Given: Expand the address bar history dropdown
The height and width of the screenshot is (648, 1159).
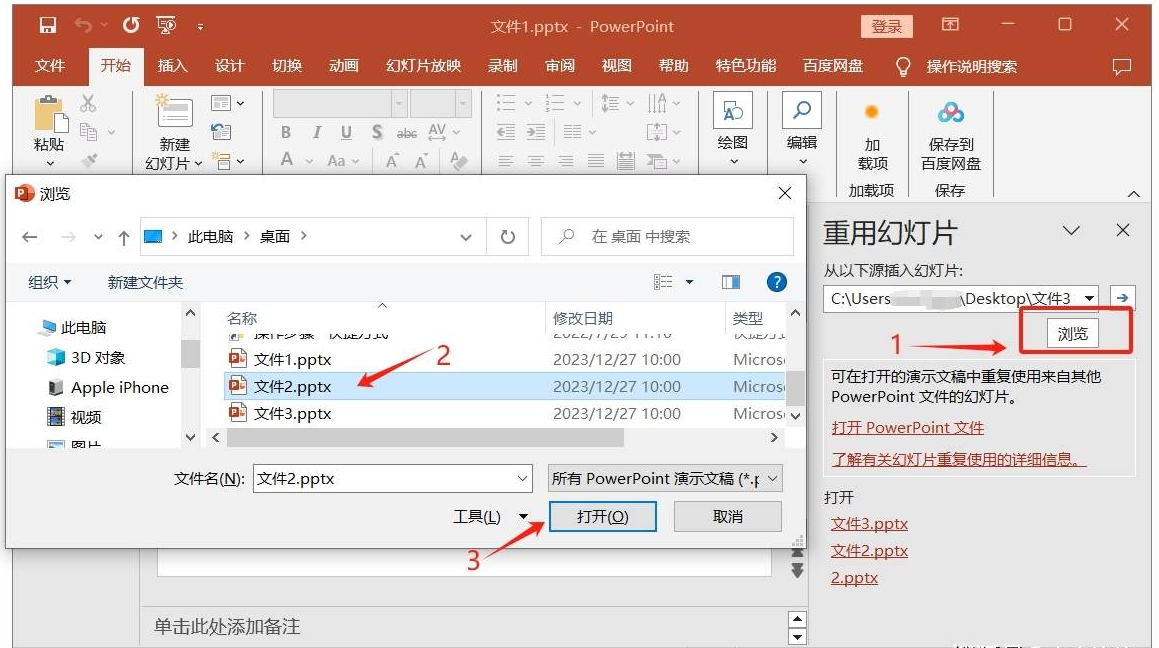Looking at the screenshot, I should (x=466, y=237).
